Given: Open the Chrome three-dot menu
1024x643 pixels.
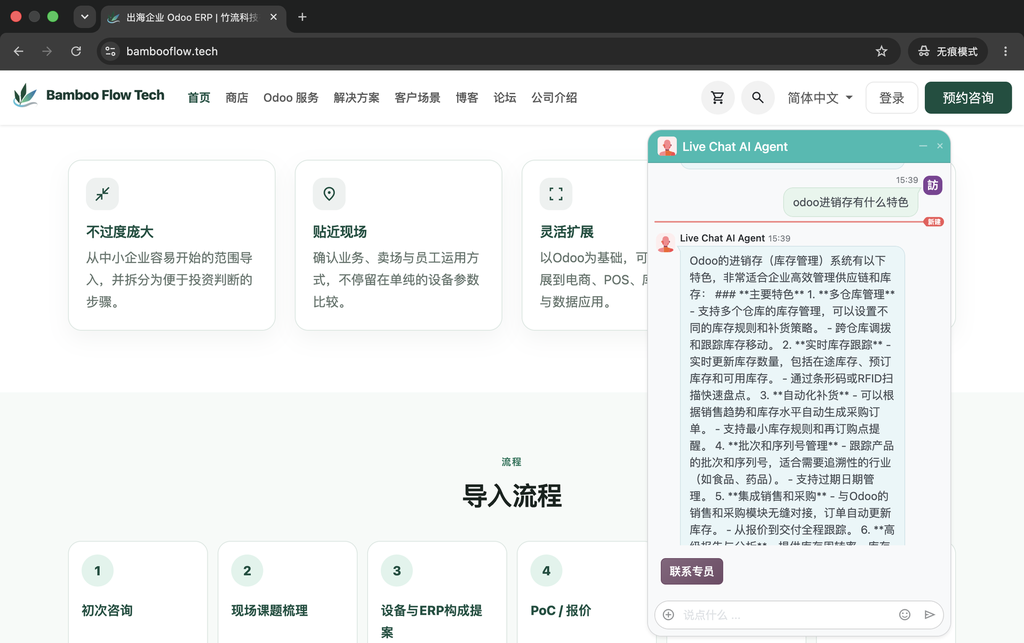Looking at the screenshot, I should tap(1006, 51).
